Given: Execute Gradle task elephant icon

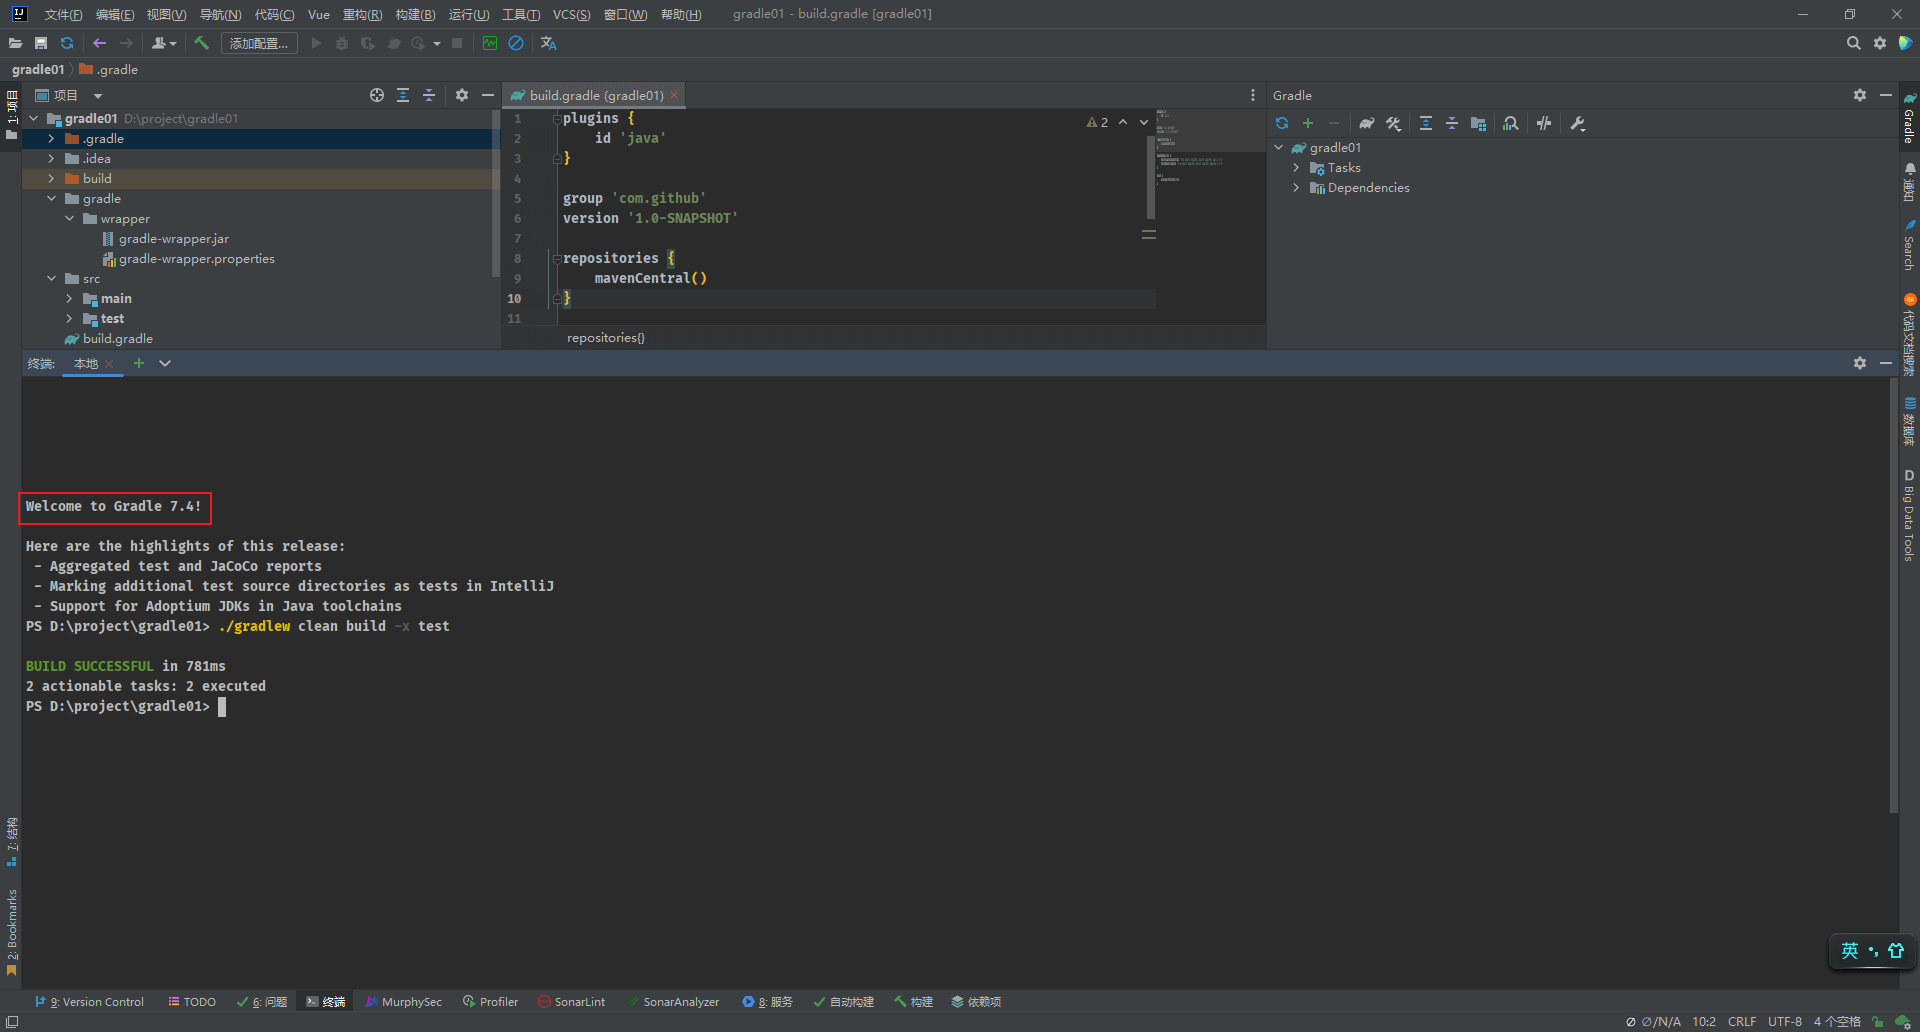Looking at the screenshot, I should point(1366,123).
